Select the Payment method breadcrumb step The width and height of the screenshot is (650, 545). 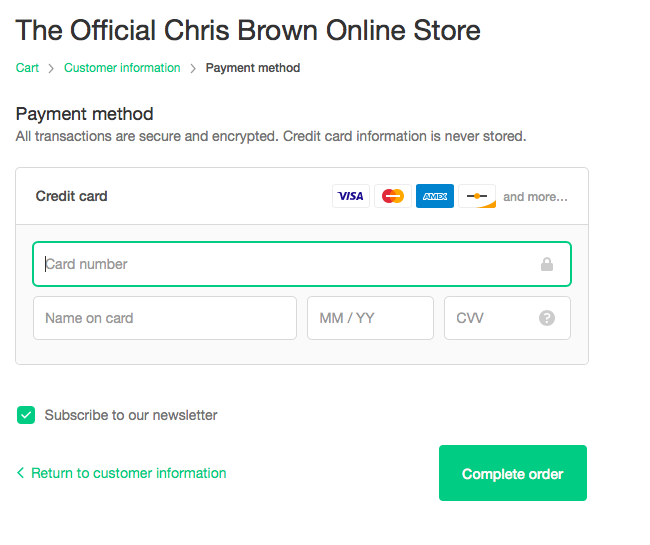click(x=253, y=68)
